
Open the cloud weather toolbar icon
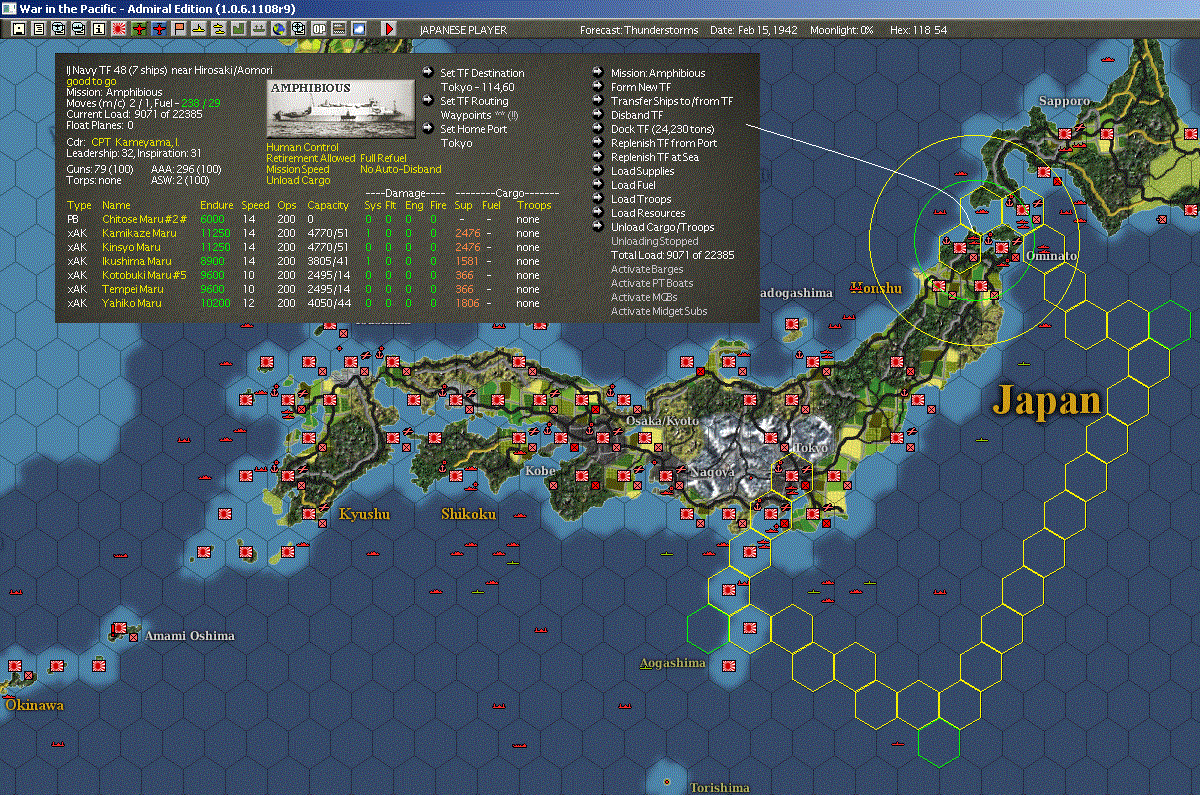[x=358, y=29]
